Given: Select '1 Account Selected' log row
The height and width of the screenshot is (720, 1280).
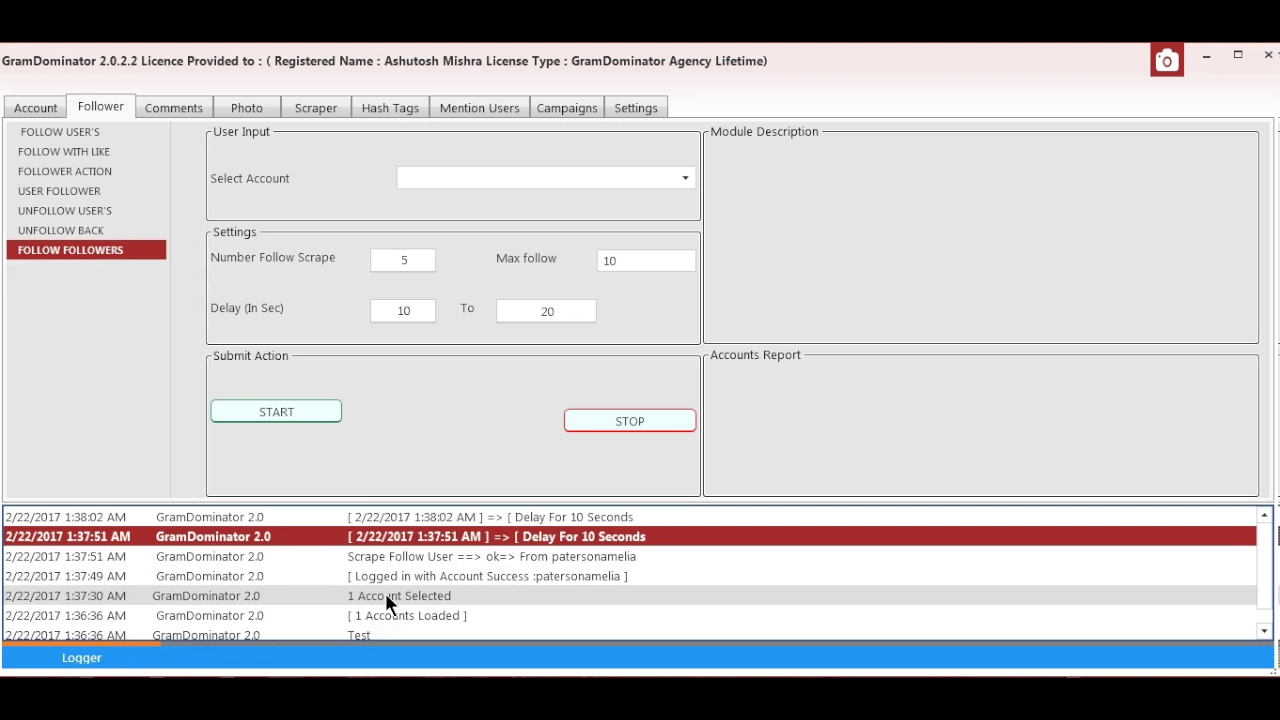Looking at the screenshot, I should (x=629, y=596).
